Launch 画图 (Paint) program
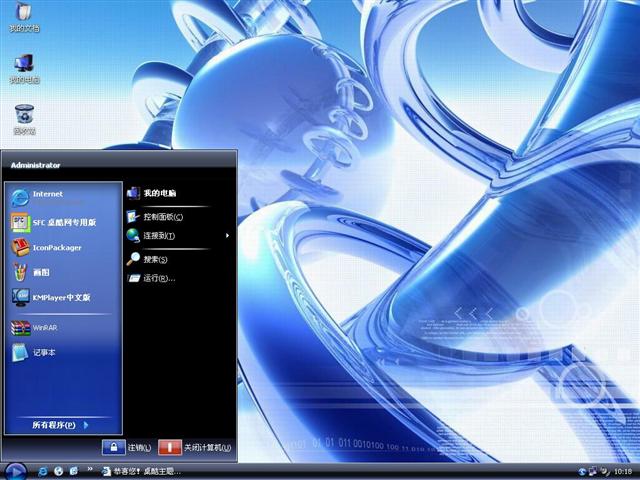The width and height of the screenshot is (640, 480). tap(40, 272)
